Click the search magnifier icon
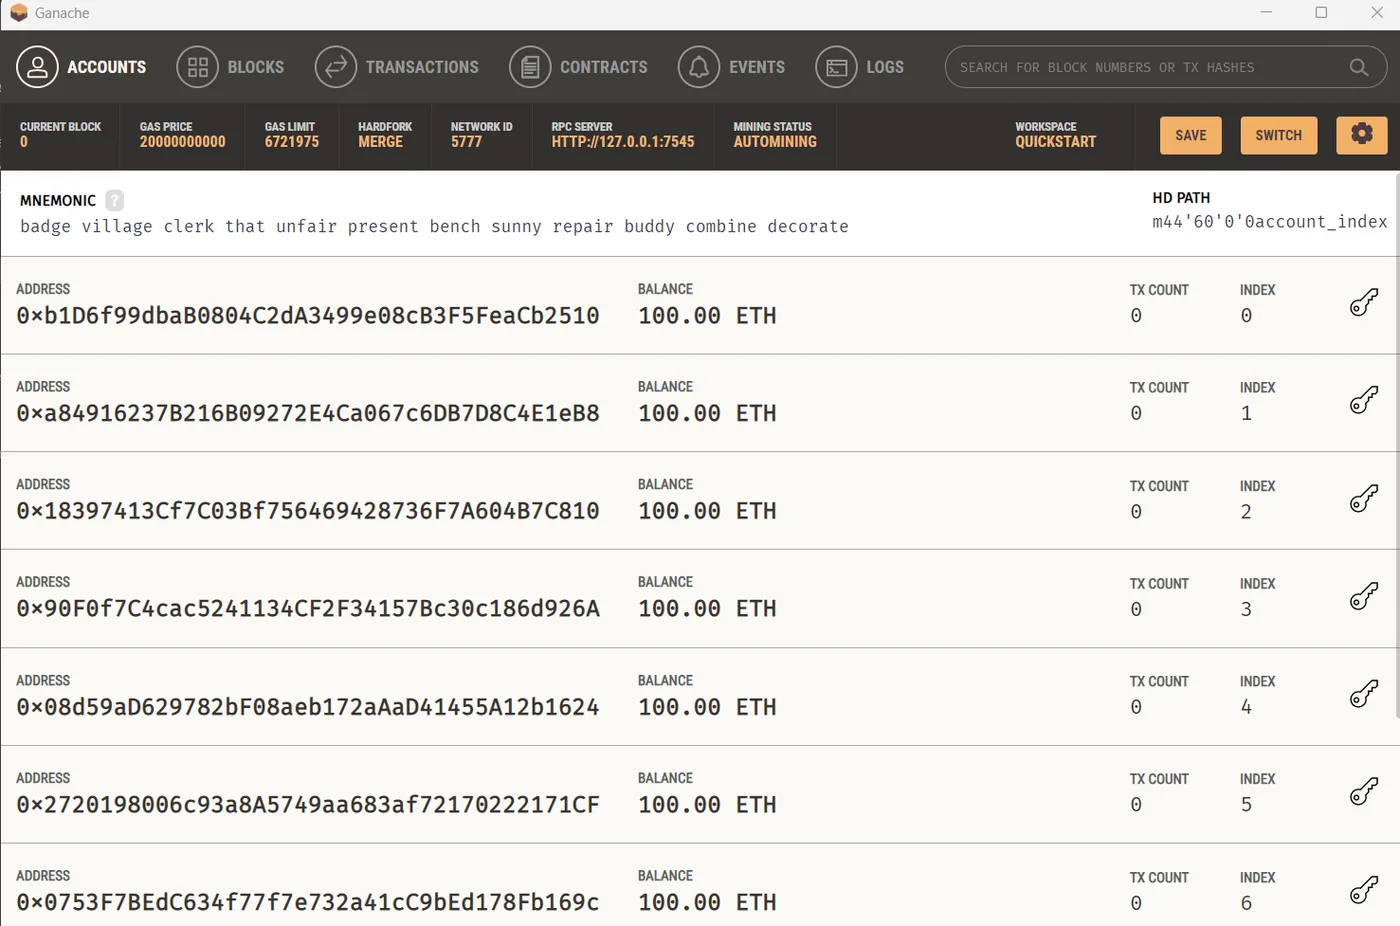Viewport: 1400px width, 926px height. 1359,67
